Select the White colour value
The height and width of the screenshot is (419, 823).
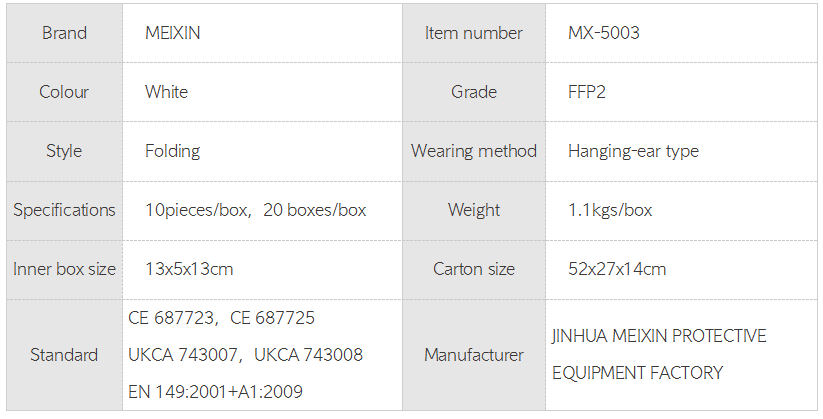166,92
